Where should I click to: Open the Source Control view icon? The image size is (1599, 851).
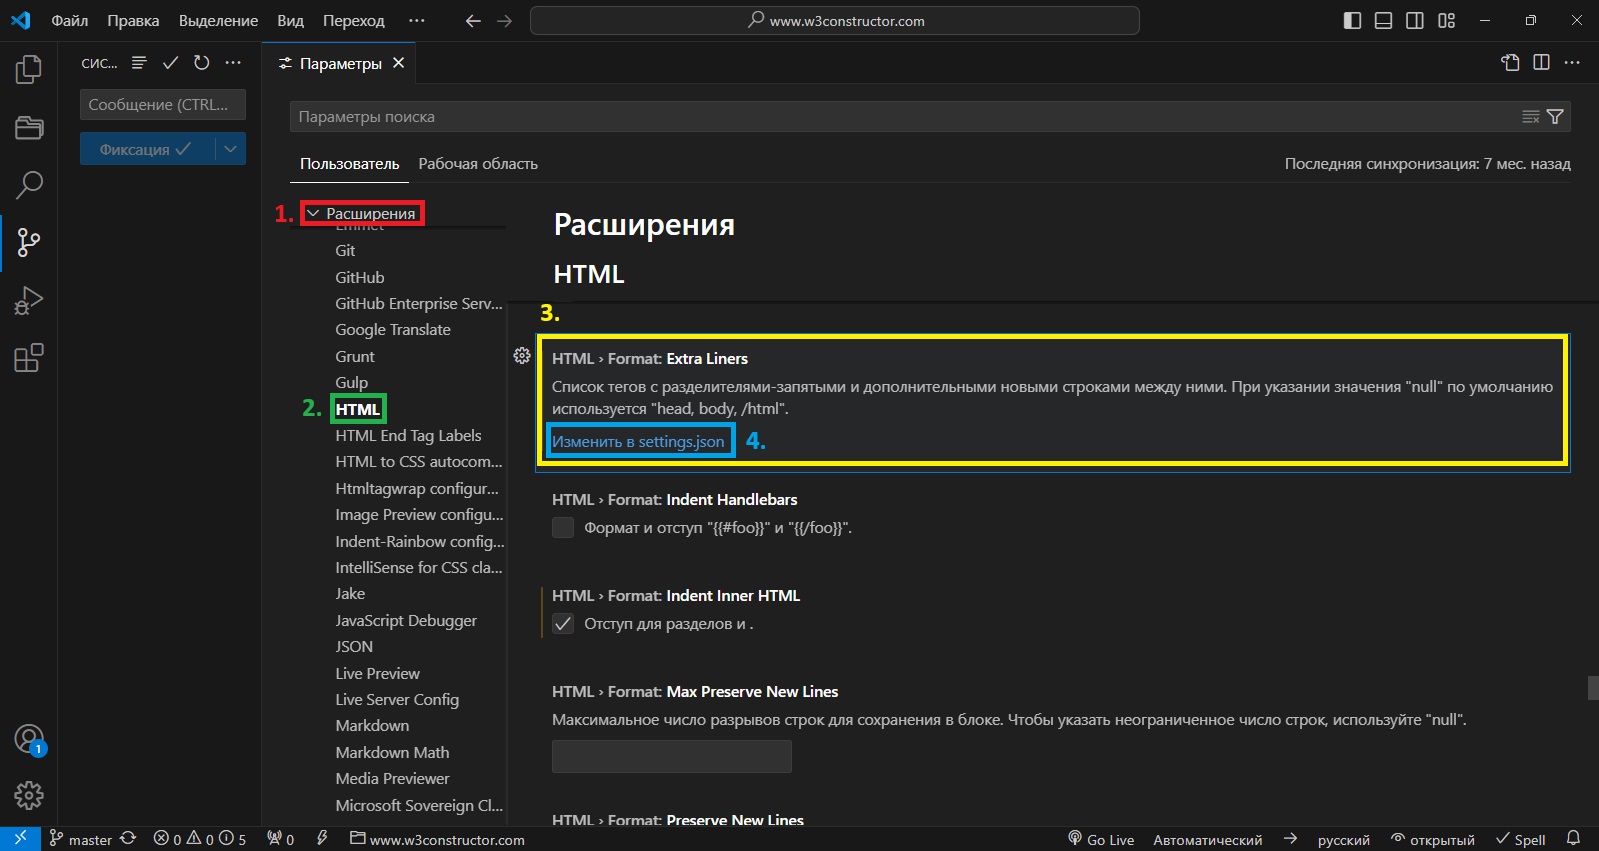(29, 242)
